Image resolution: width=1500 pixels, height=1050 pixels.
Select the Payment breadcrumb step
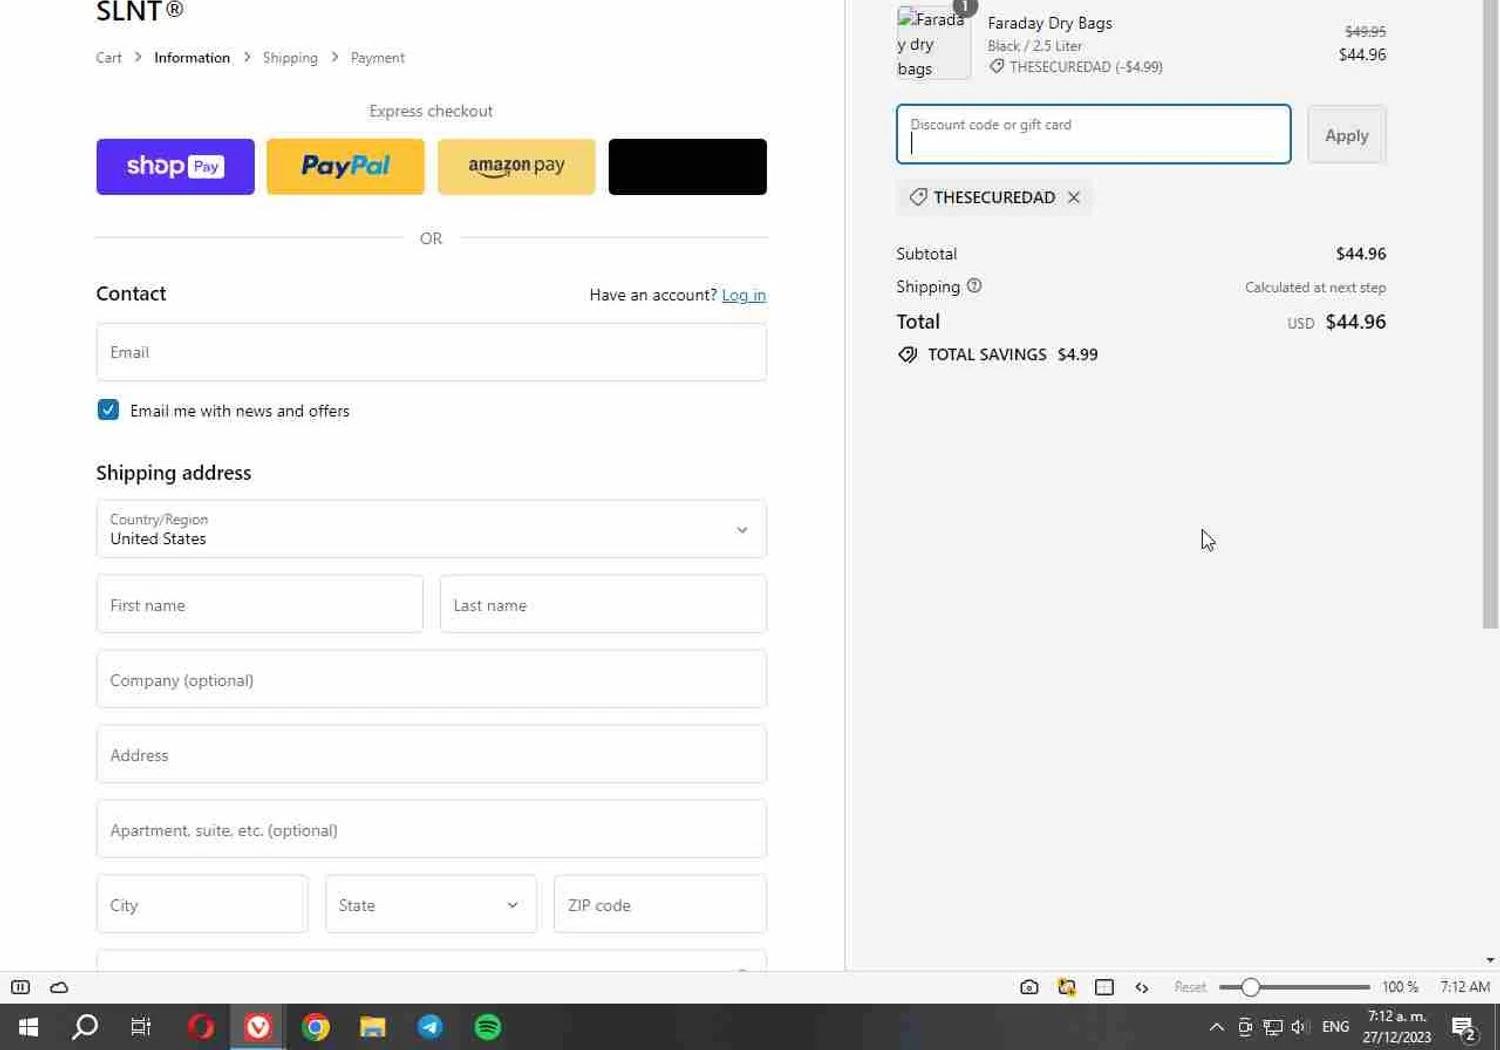(377, 58)
